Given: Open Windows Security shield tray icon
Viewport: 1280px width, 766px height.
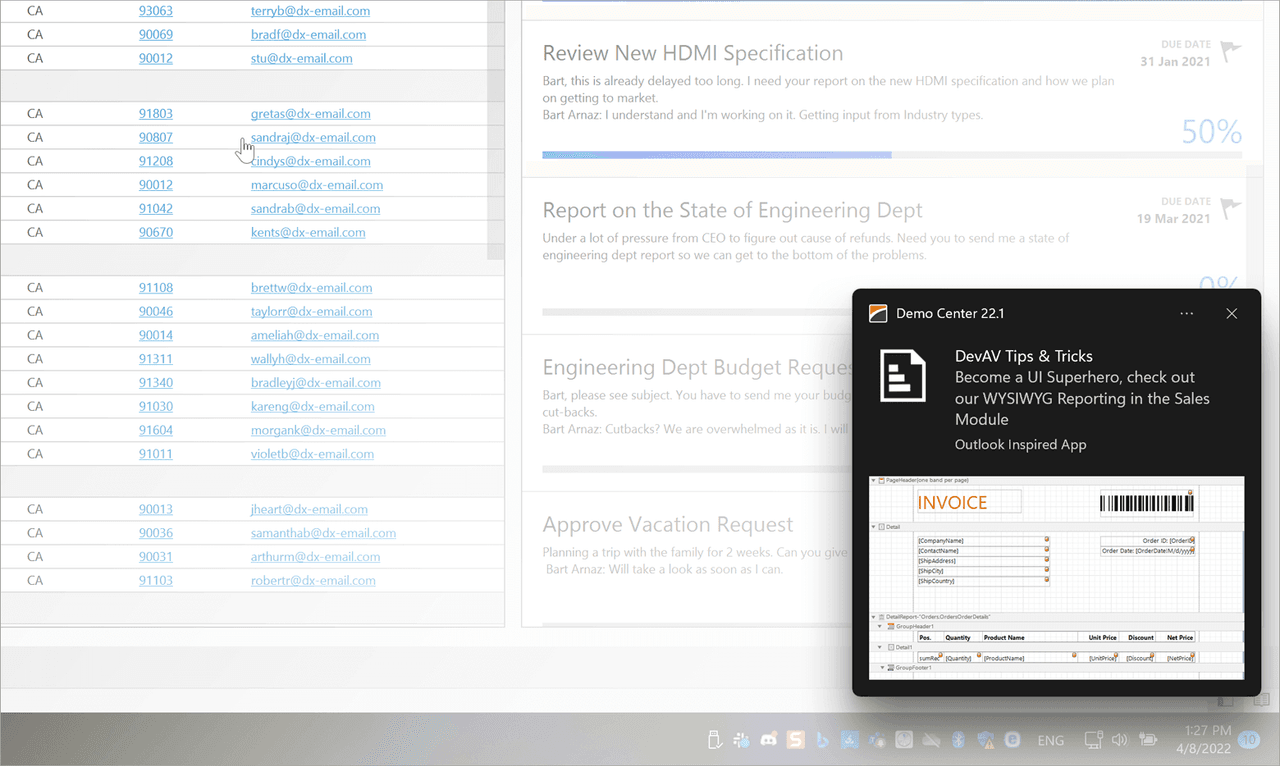Looking at the screenshot, I should 985,740.
